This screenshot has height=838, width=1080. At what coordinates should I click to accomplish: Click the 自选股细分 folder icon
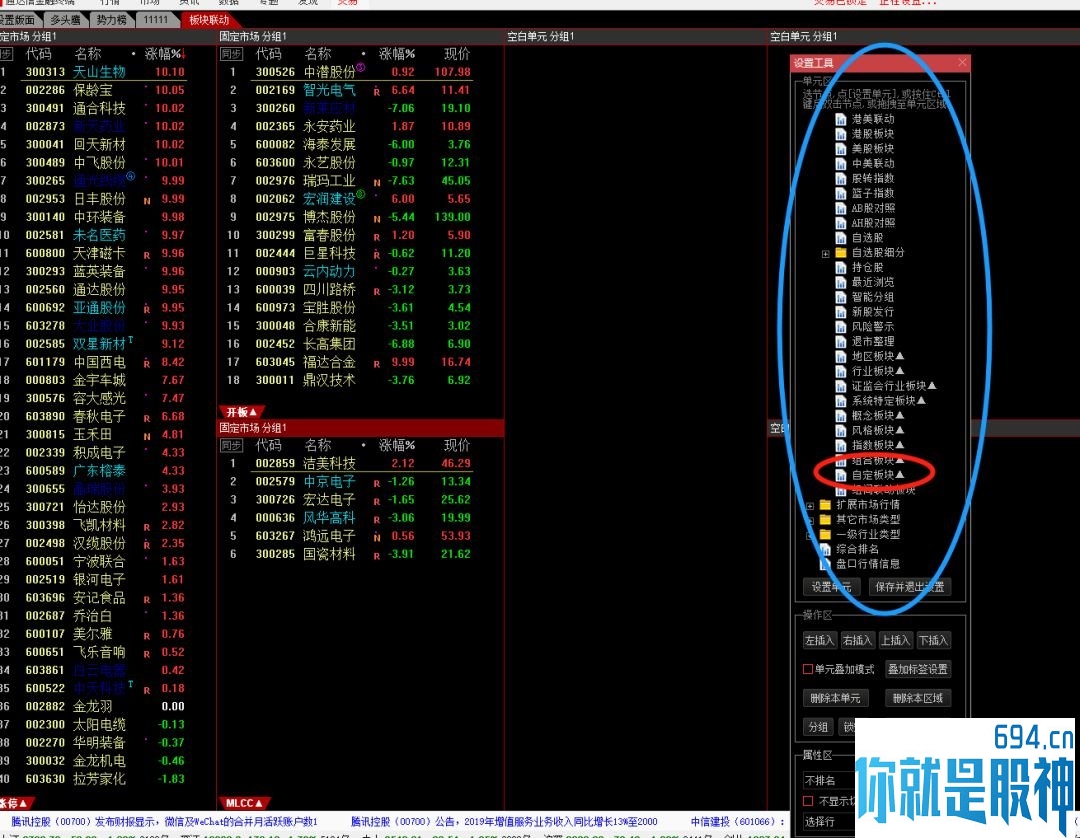[x=841, y=253]
